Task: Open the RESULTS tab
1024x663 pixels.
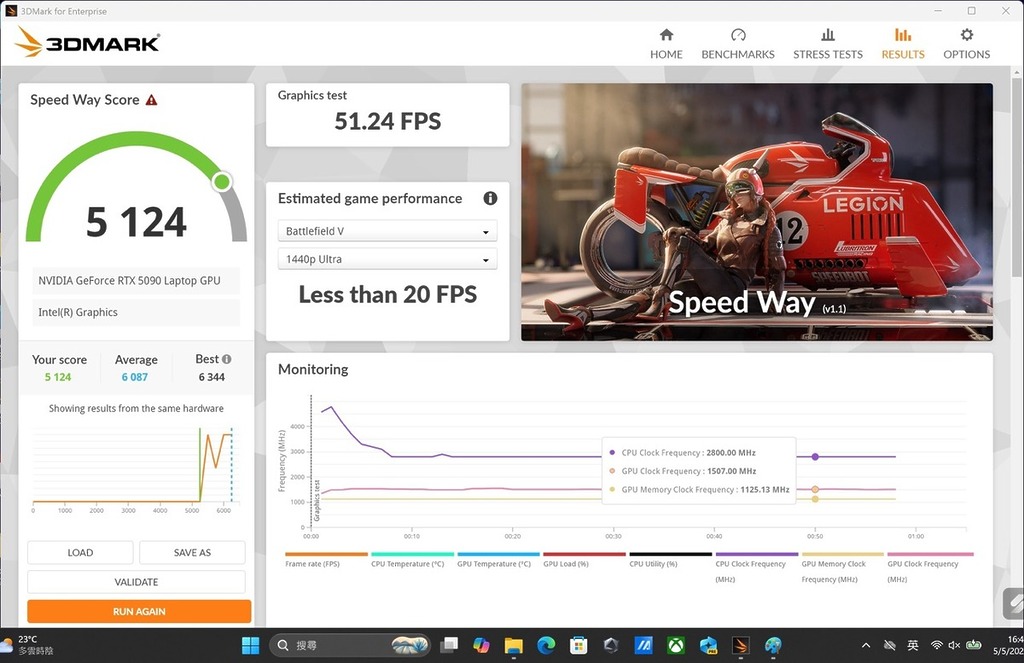Action: point(903,44)
